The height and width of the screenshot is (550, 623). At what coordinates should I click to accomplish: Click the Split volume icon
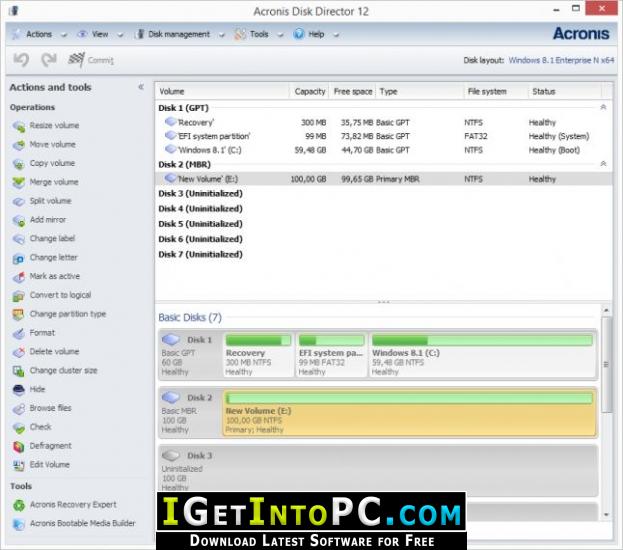click(x=19, y=201)
